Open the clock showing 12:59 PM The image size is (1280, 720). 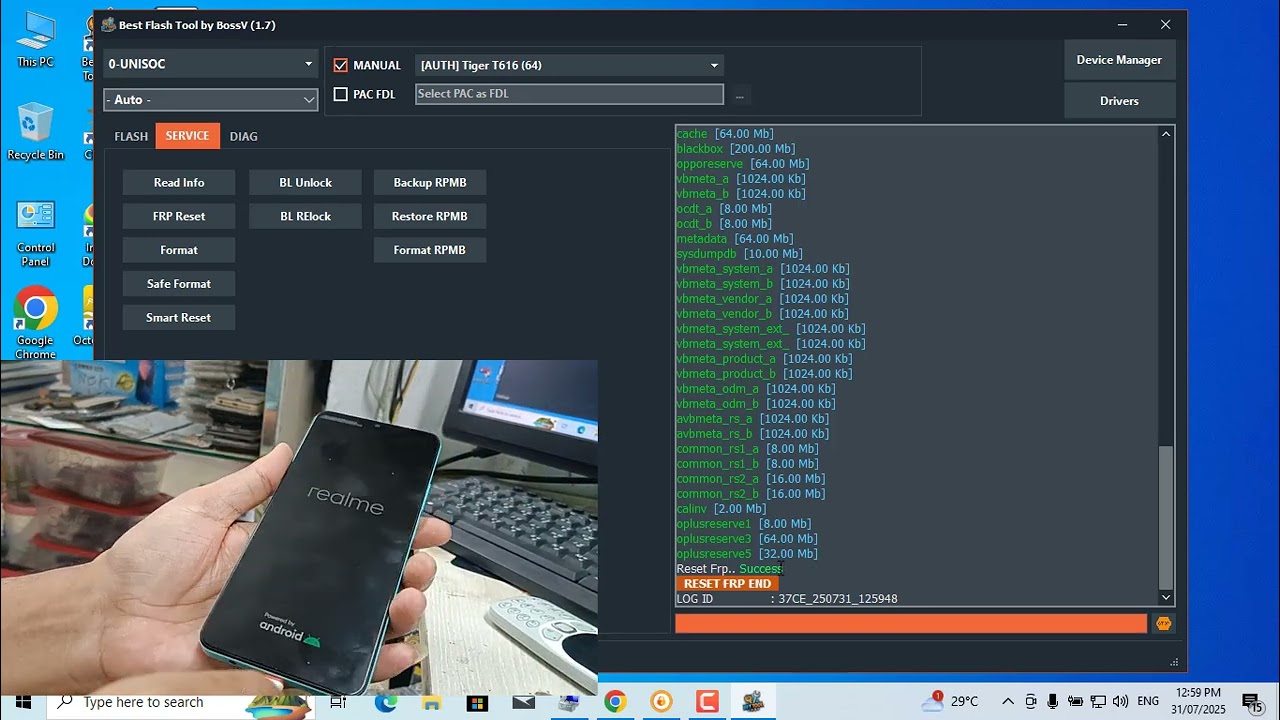[1199, 701]
